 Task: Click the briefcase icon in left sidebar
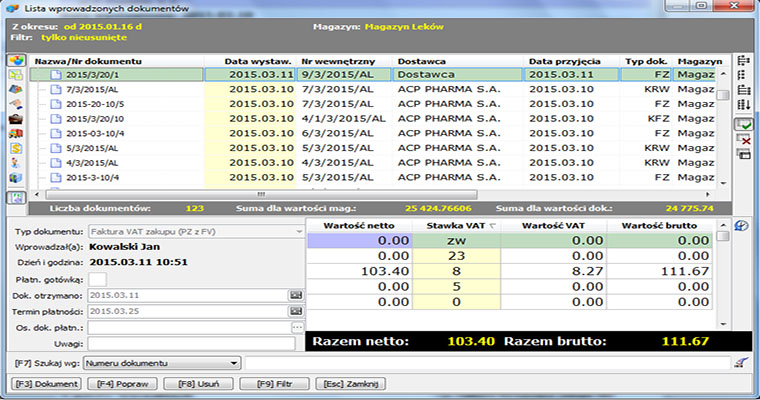coord(16,119)
